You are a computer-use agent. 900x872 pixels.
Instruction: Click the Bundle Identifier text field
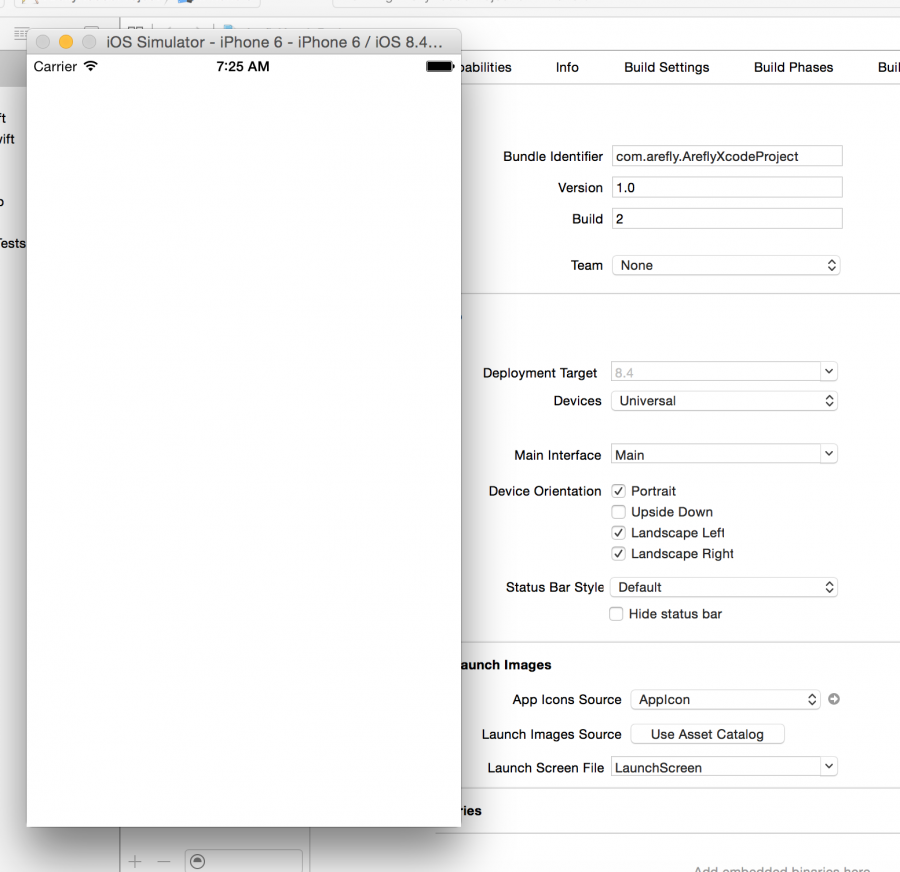[726, 156]
